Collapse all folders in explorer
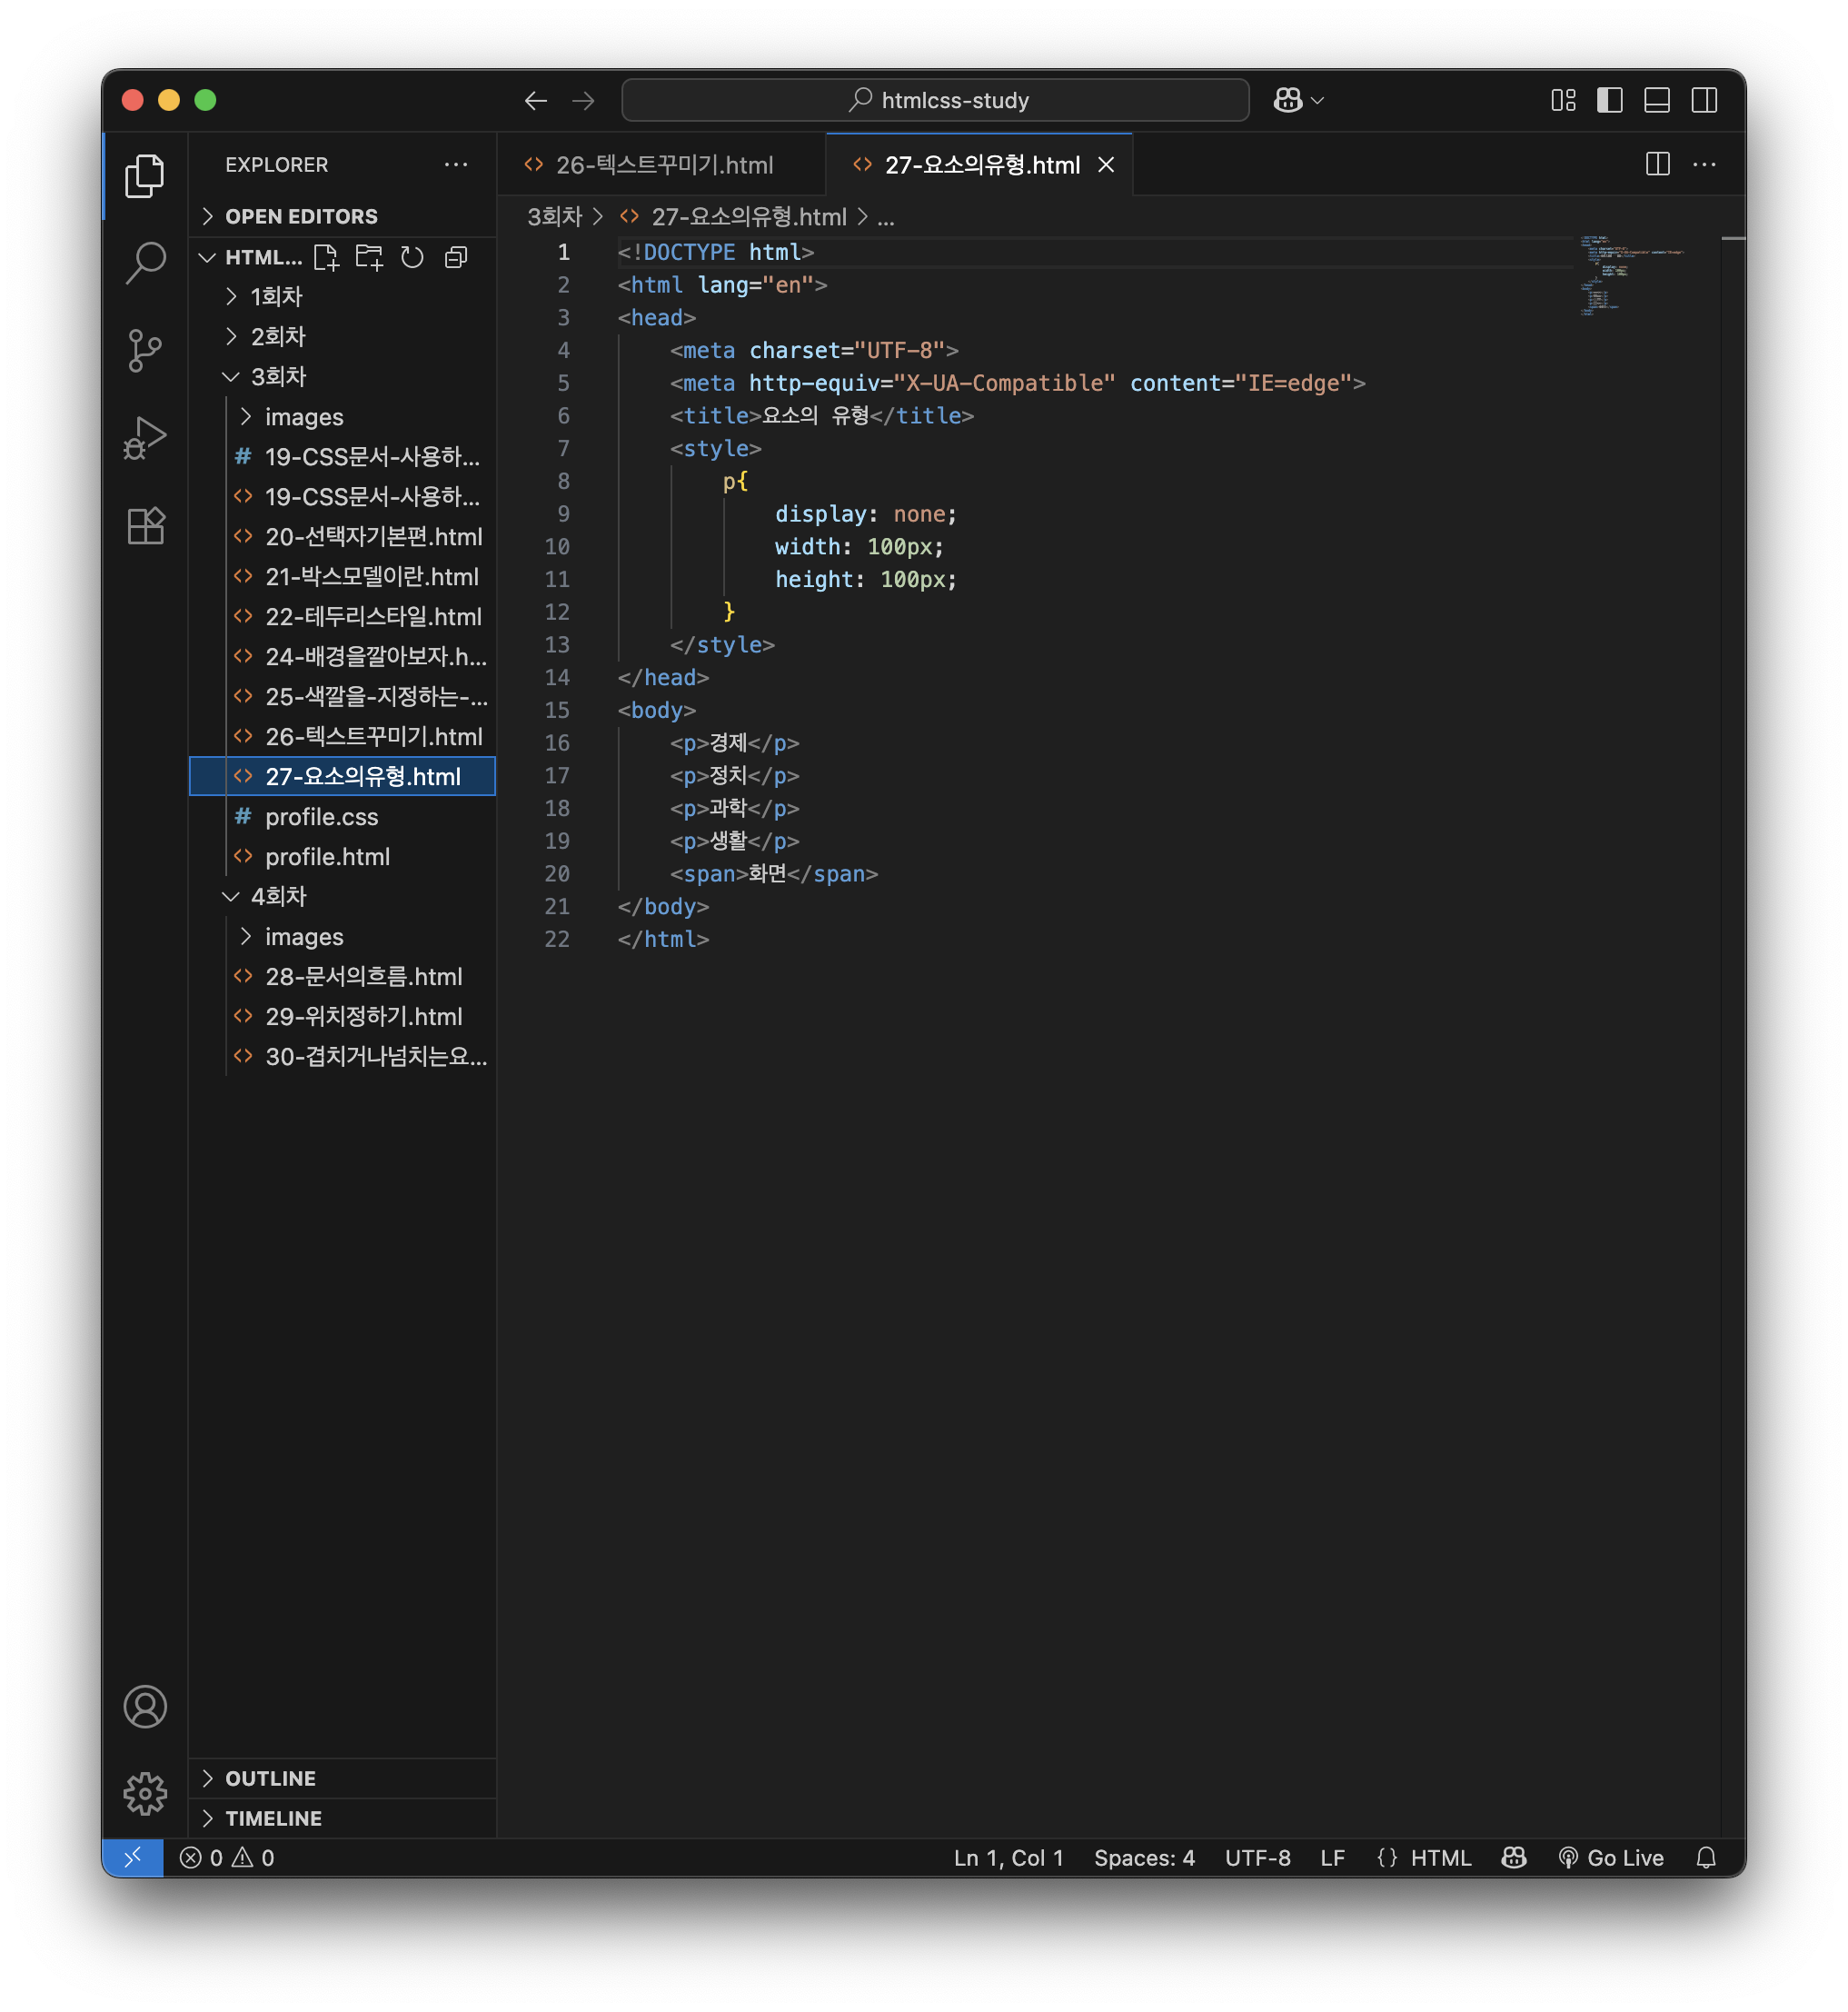Image resolution: width=1848 pixels, height=2012 pixels. pos(456,257)
